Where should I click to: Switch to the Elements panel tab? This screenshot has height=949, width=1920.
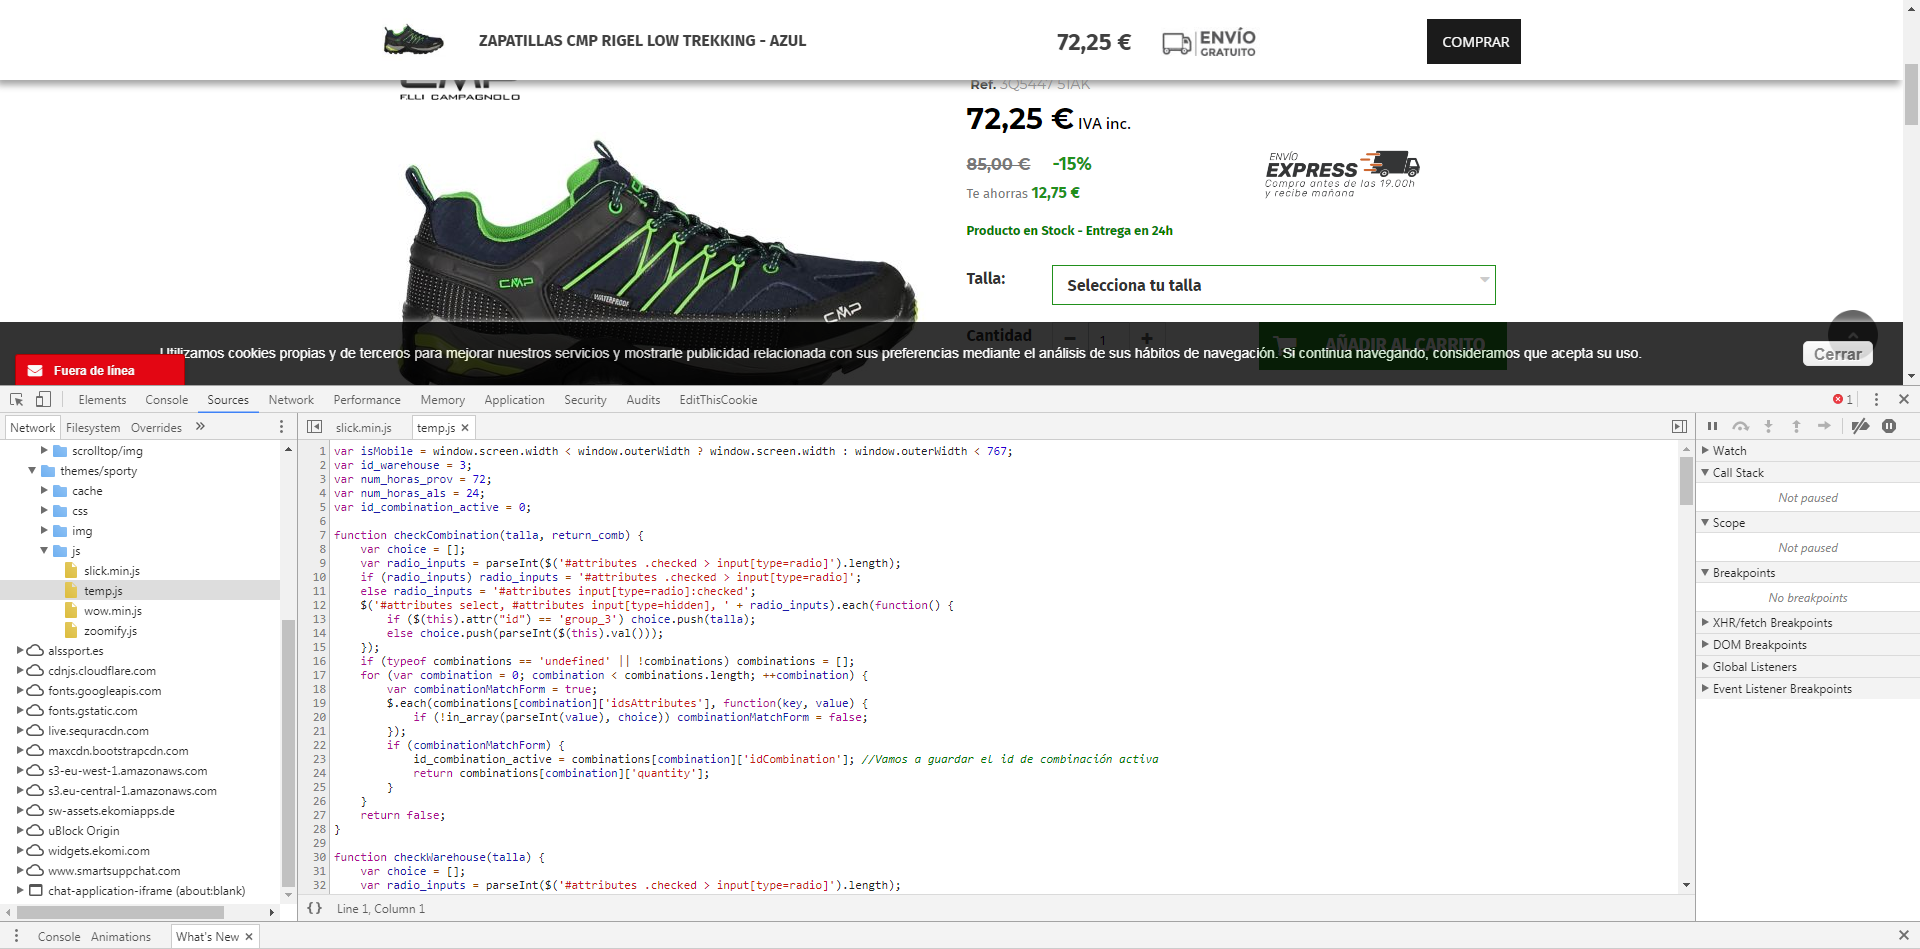pos(102,400)
